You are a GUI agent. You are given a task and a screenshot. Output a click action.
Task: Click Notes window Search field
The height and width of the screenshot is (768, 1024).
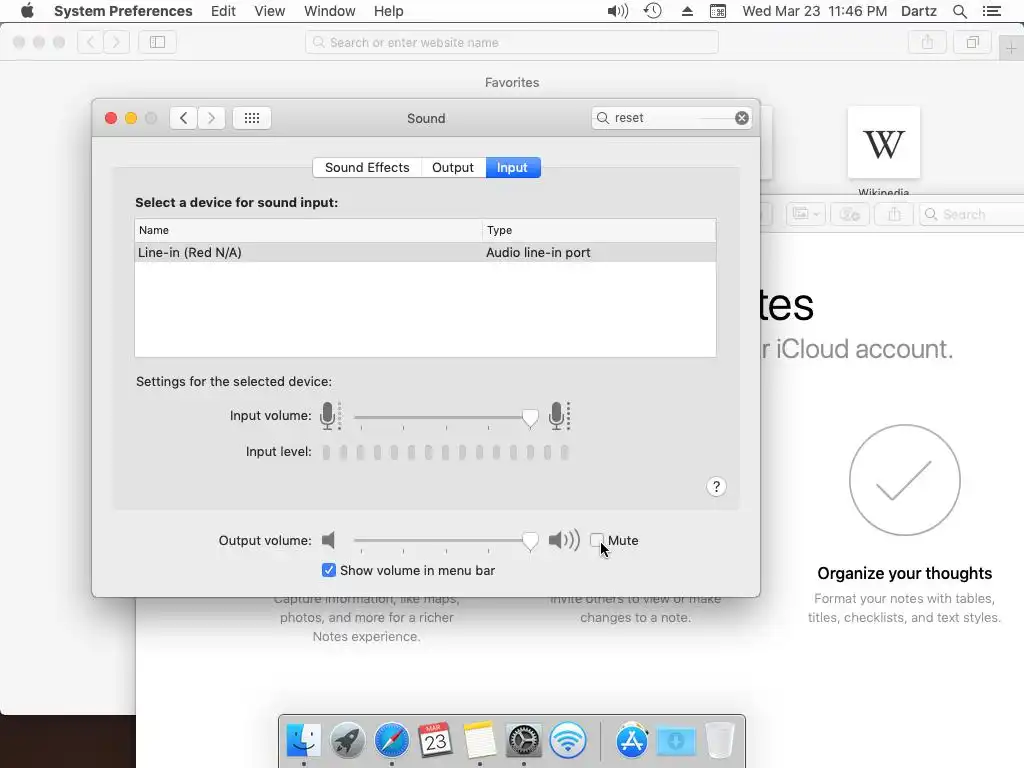[x=972, y=214]
